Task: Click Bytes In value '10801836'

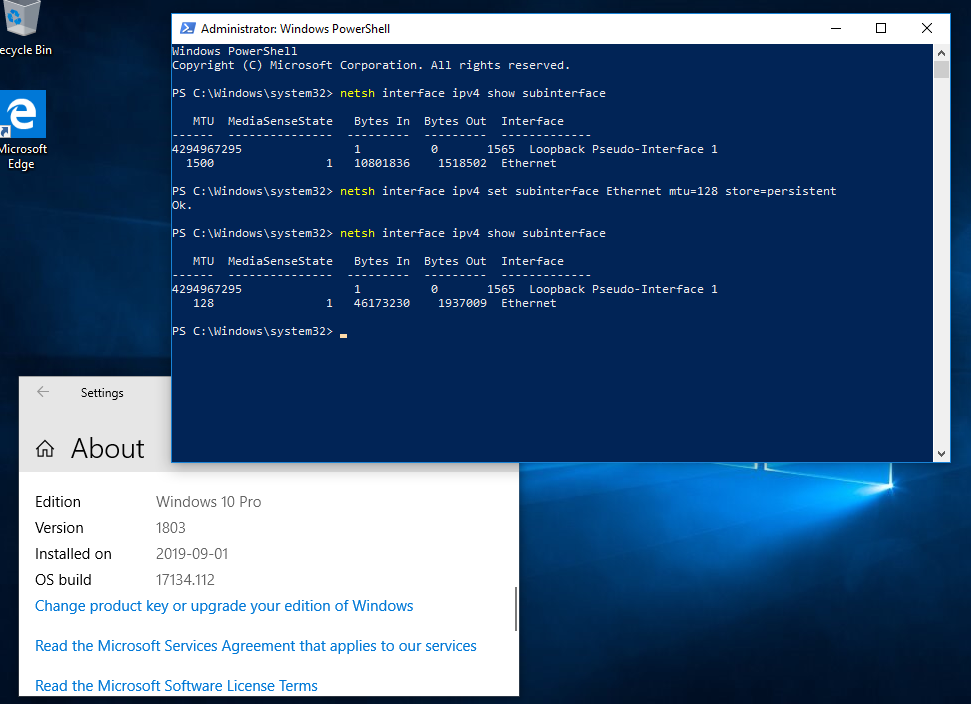Action: (381, 163)
